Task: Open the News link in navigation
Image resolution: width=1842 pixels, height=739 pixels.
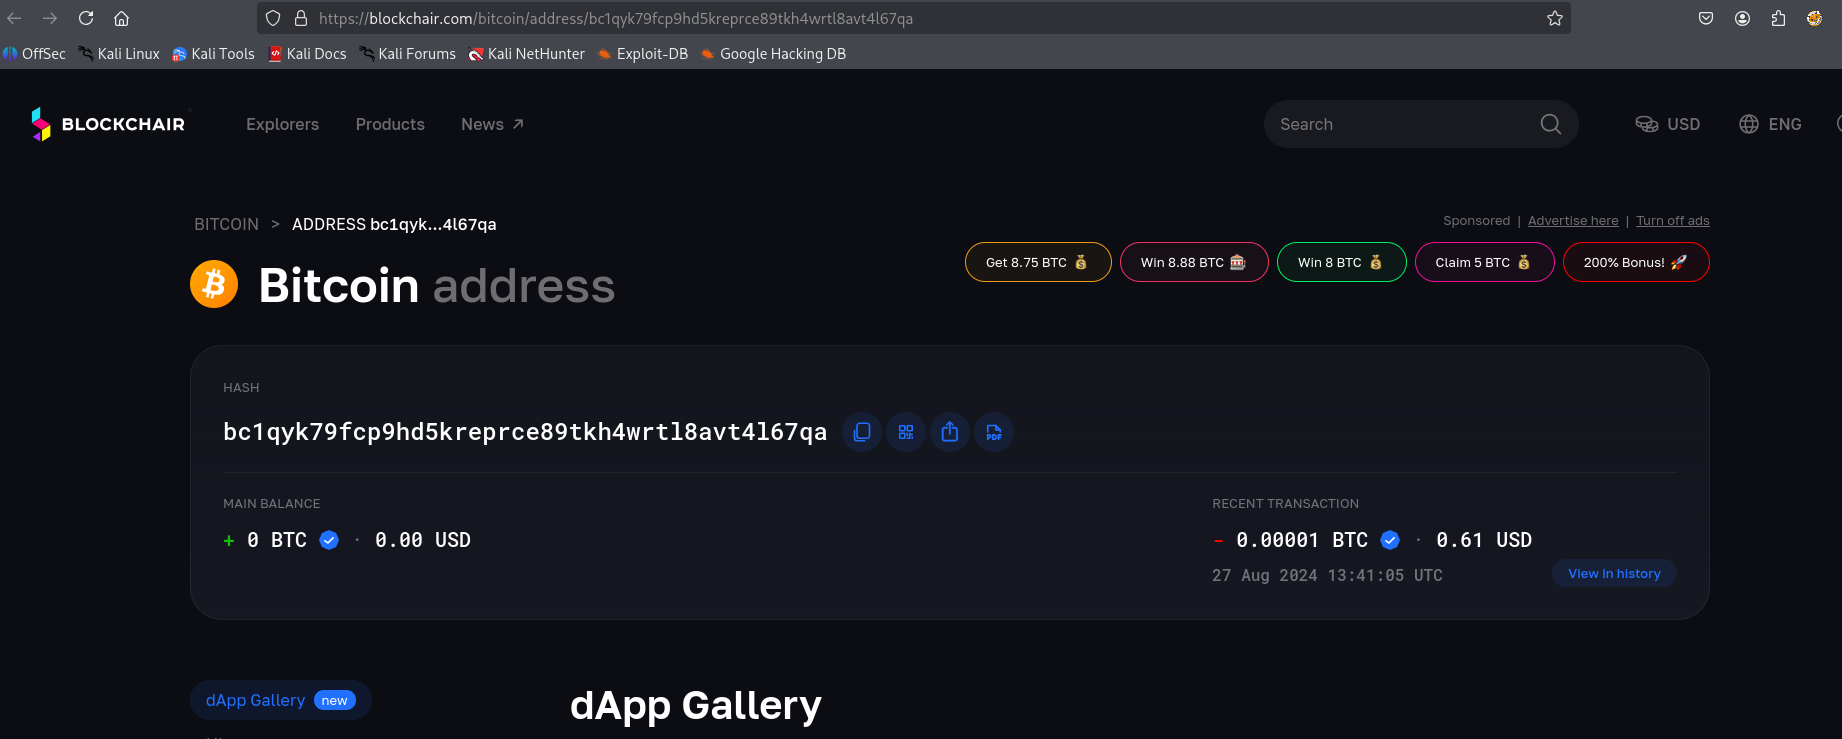Action: click(492, 124)
